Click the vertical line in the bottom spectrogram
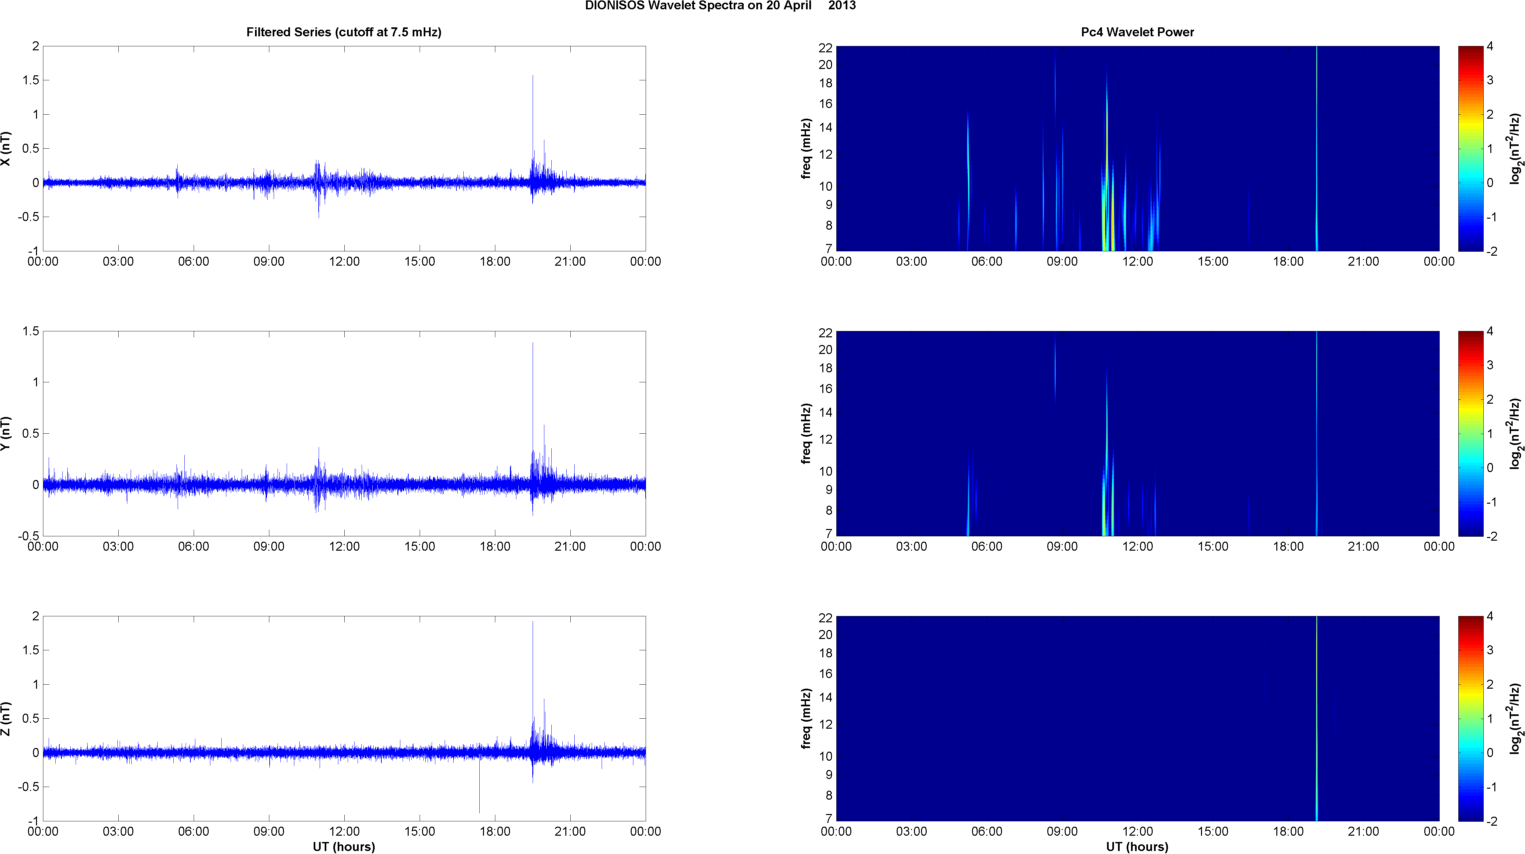The image size is (1525, 854). pos(1317,718)
